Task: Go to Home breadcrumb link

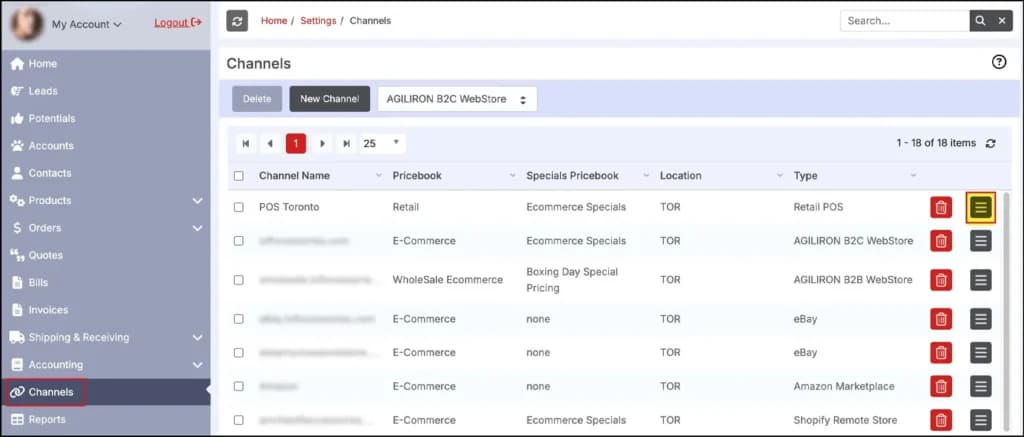Action: [x=274, y=21]
